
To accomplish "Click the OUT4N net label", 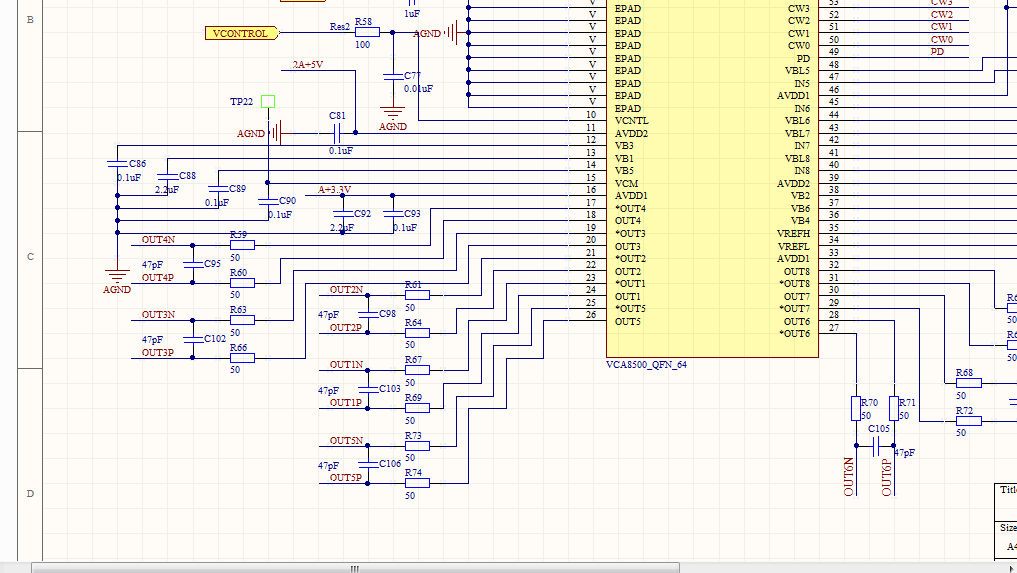I will [157, 240].
